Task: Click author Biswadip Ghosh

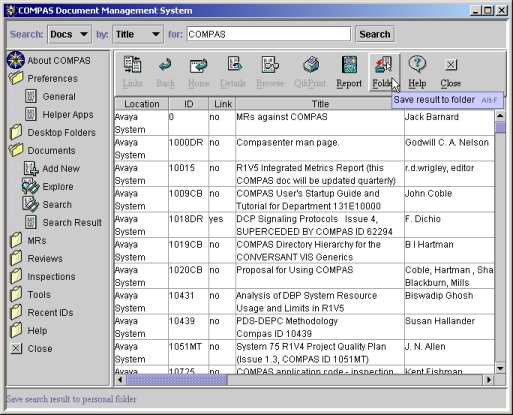Action: coord(439,296)
